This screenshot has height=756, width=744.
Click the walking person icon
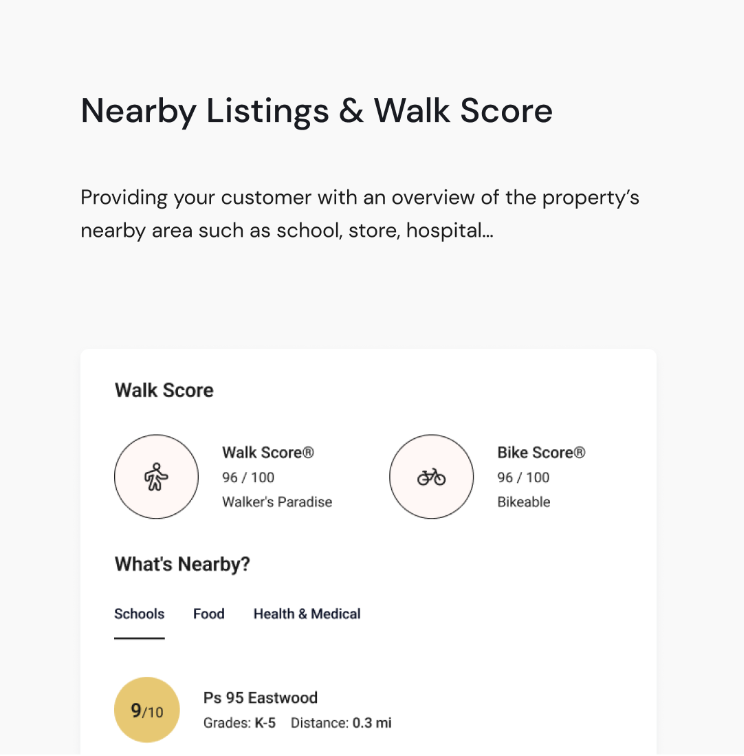coord(156,477)
